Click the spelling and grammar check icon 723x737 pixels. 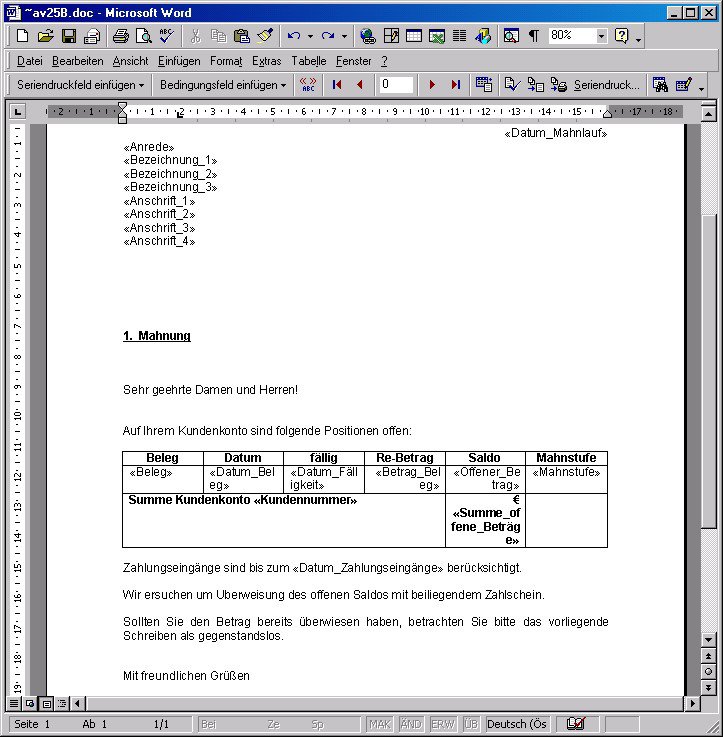tap(166, 36)
